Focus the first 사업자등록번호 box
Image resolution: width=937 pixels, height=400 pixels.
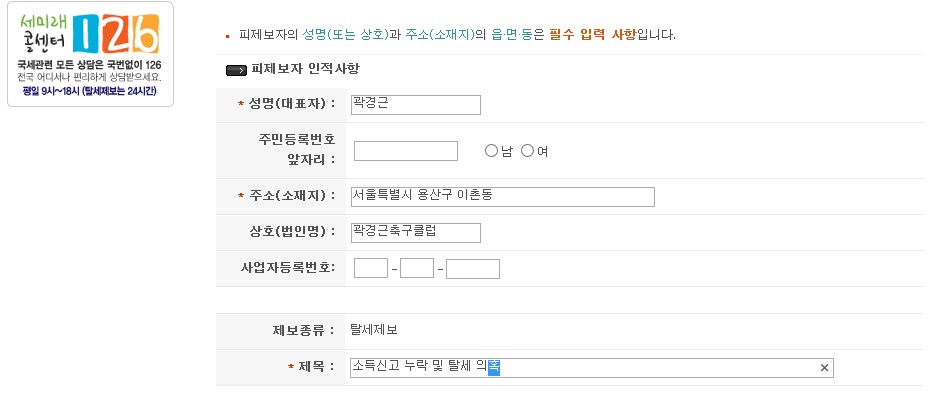pyautogui.click(x=370, y=268)
